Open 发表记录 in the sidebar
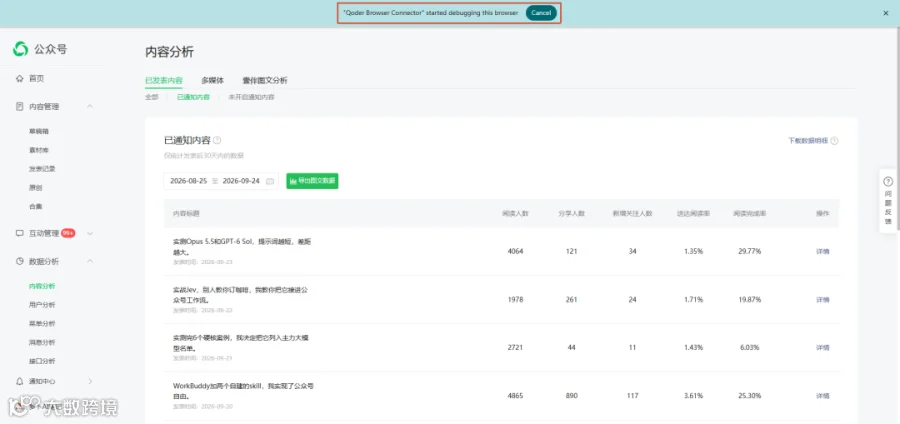900x424 pixels. tap(42, 169)
